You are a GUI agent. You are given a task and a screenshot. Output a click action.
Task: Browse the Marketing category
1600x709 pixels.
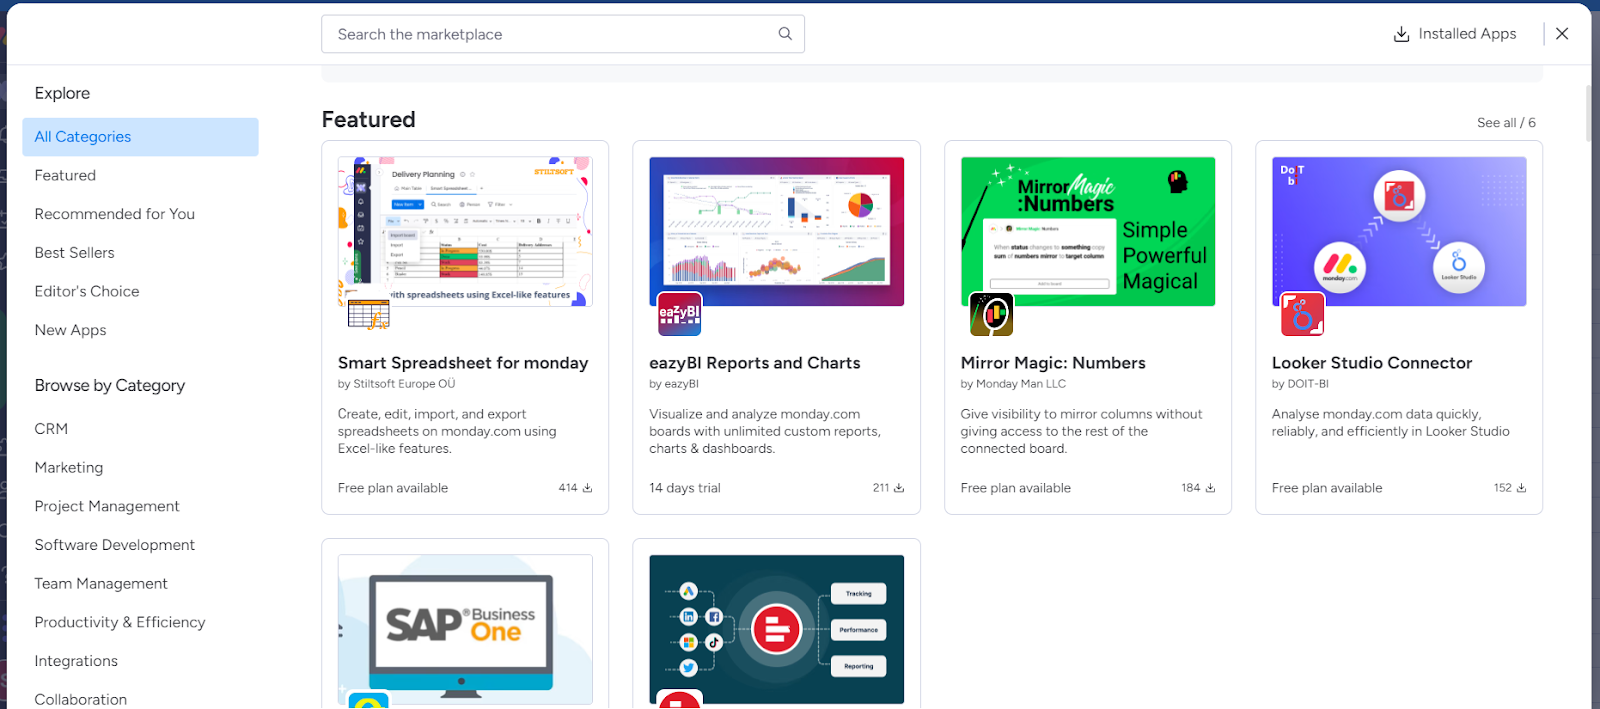(69, 468)
